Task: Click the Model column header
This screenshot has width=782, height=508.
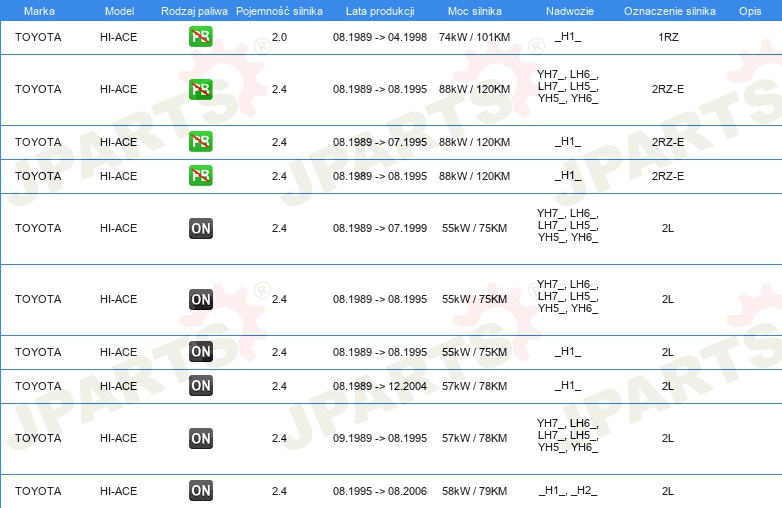Action: click(119, 11)
